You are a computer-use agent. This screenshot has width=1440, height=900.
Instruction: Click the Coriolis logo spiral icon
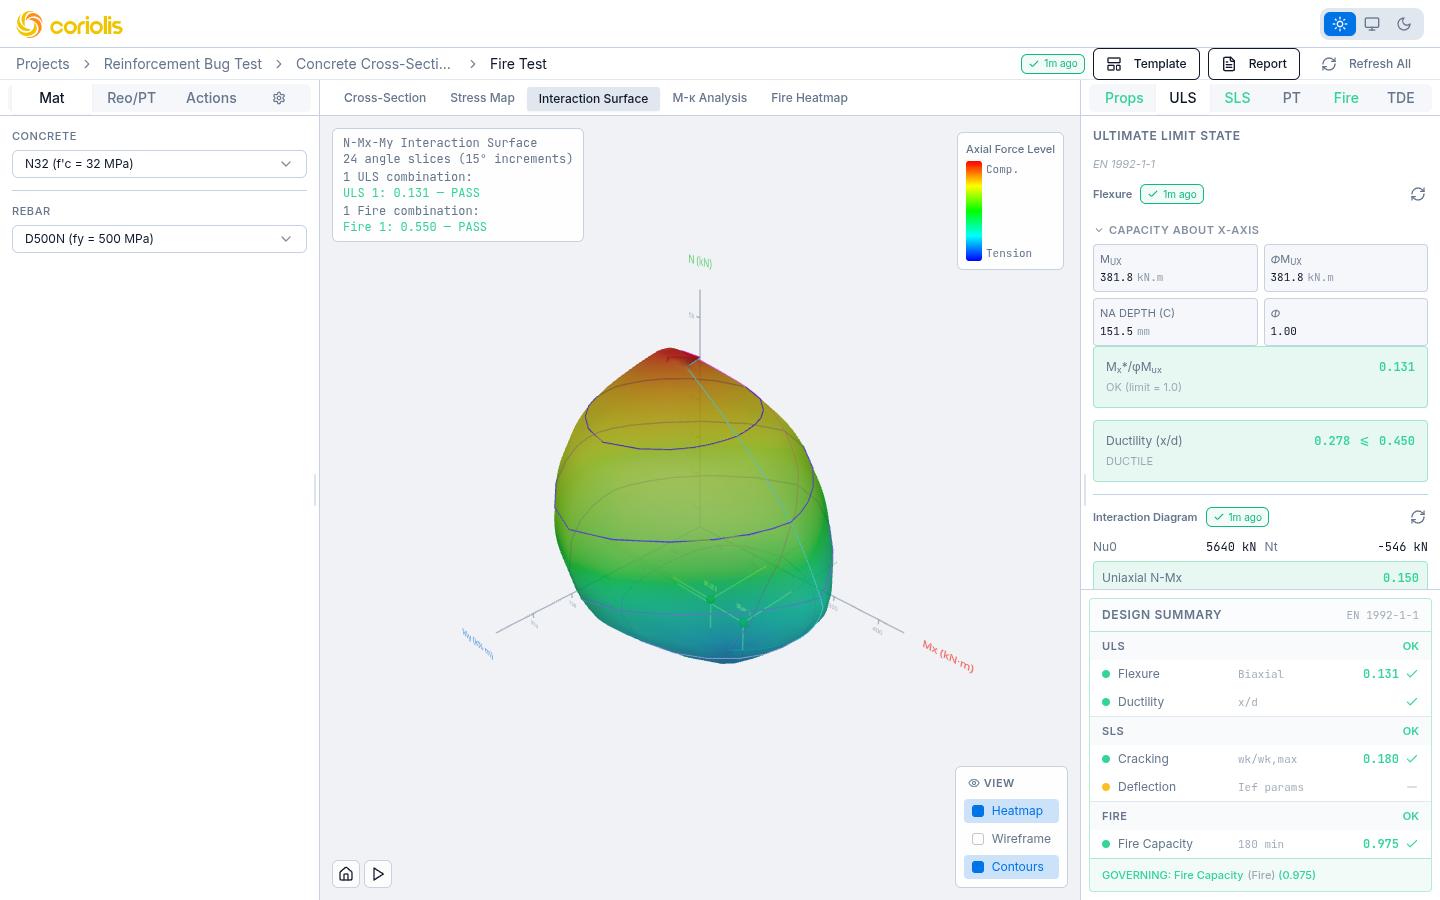tap(27, 24)
